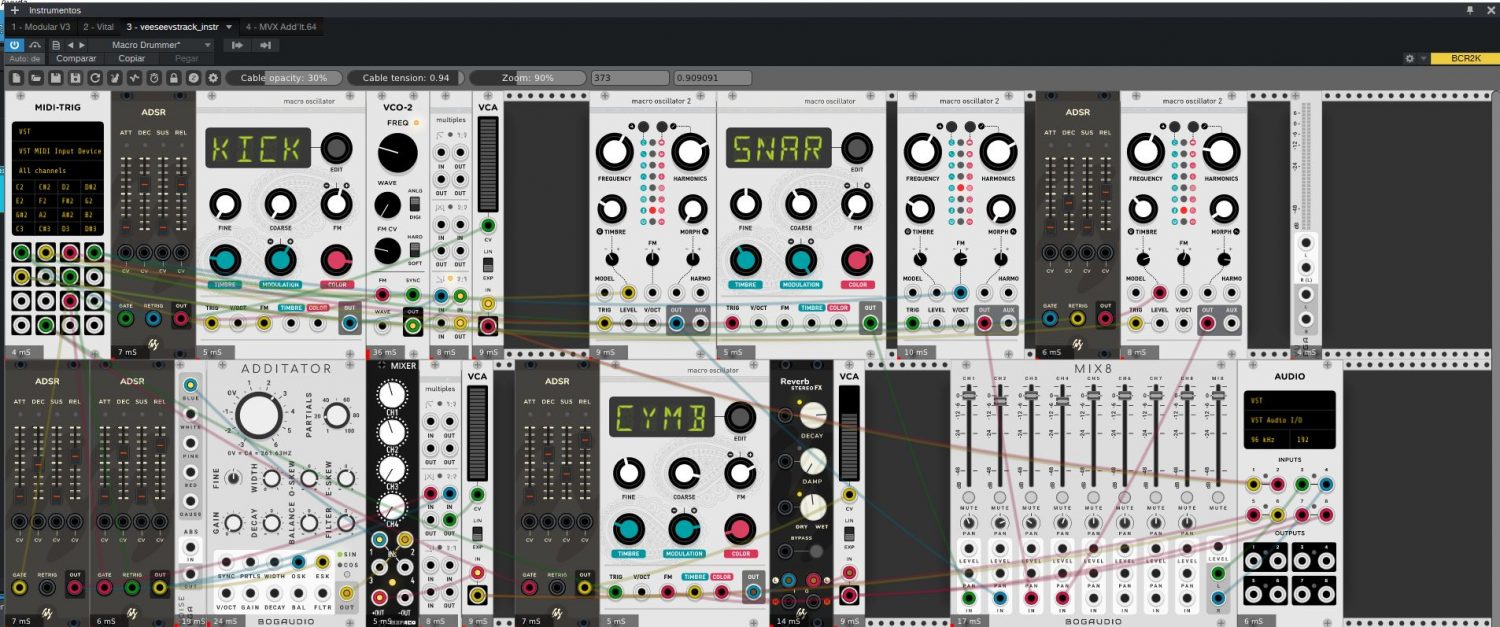Click the revert patch circular arrow icon
The width and height of the screenshot is (1500, 627).
[95, 77]
